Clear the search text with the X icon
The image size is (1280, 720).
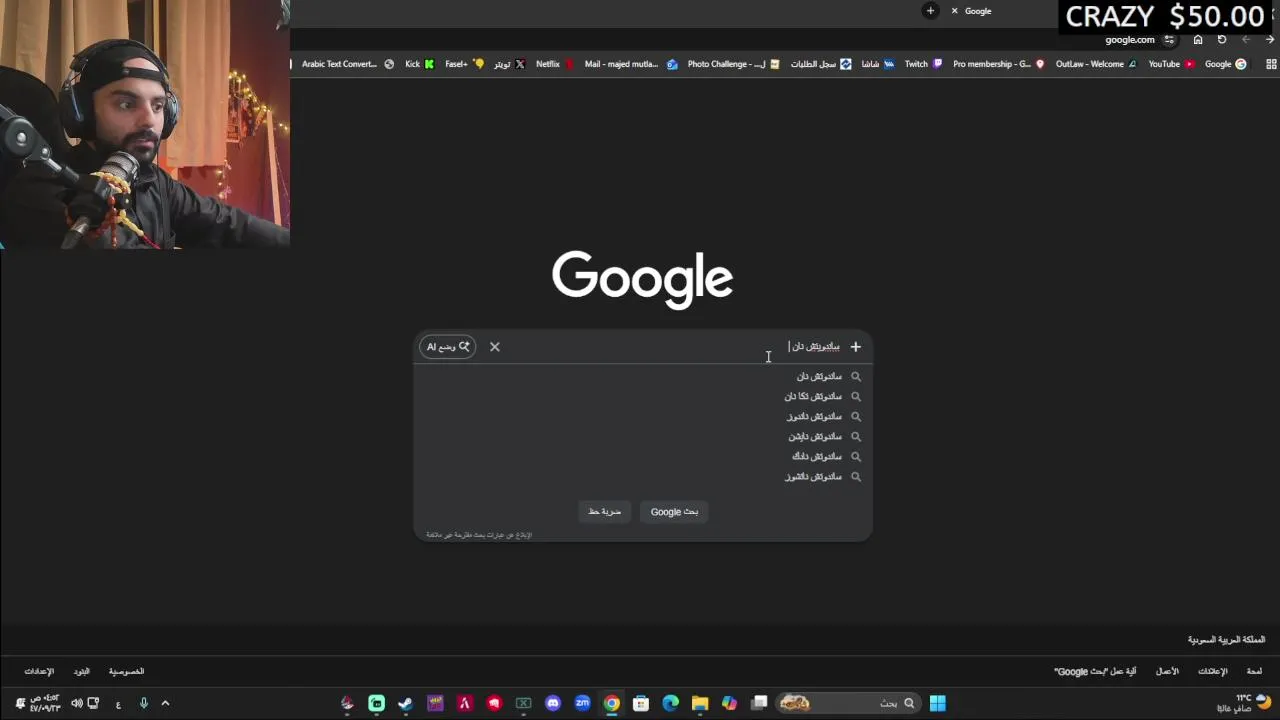click(494, 347)
